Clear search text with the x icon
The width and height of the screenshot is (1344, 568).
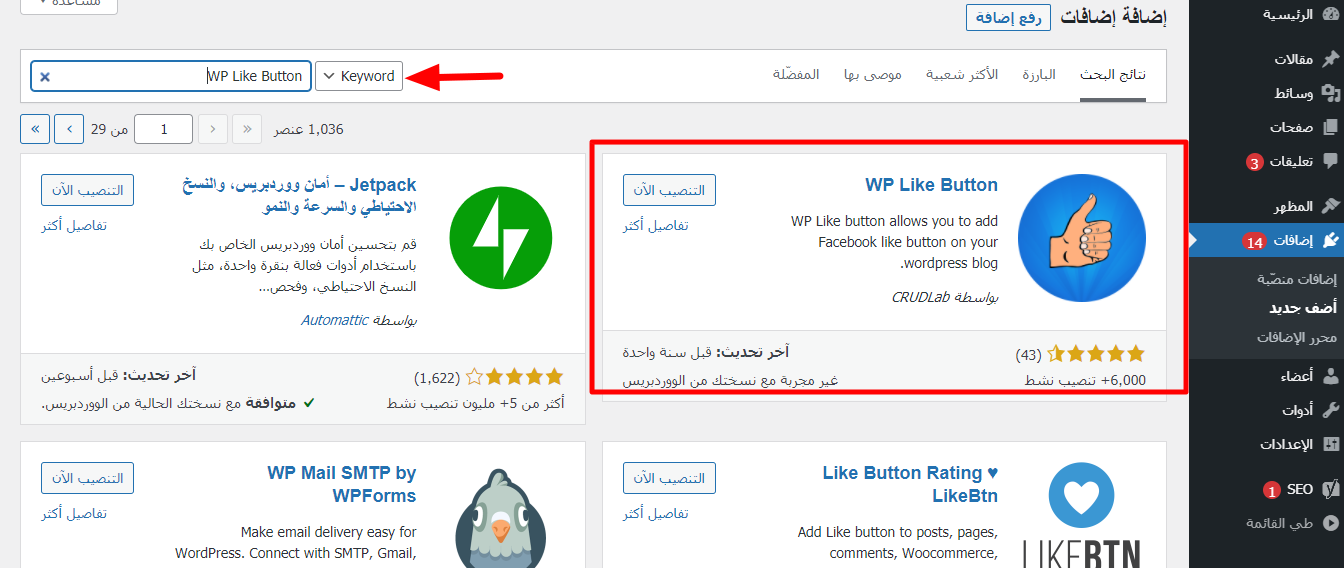(x=45, y=77)
